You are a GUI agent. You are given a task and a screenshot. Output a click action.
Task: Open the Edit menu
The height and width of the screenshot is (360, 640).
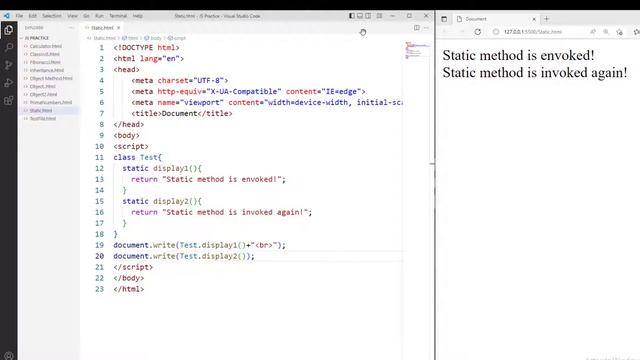pos(33,16)
